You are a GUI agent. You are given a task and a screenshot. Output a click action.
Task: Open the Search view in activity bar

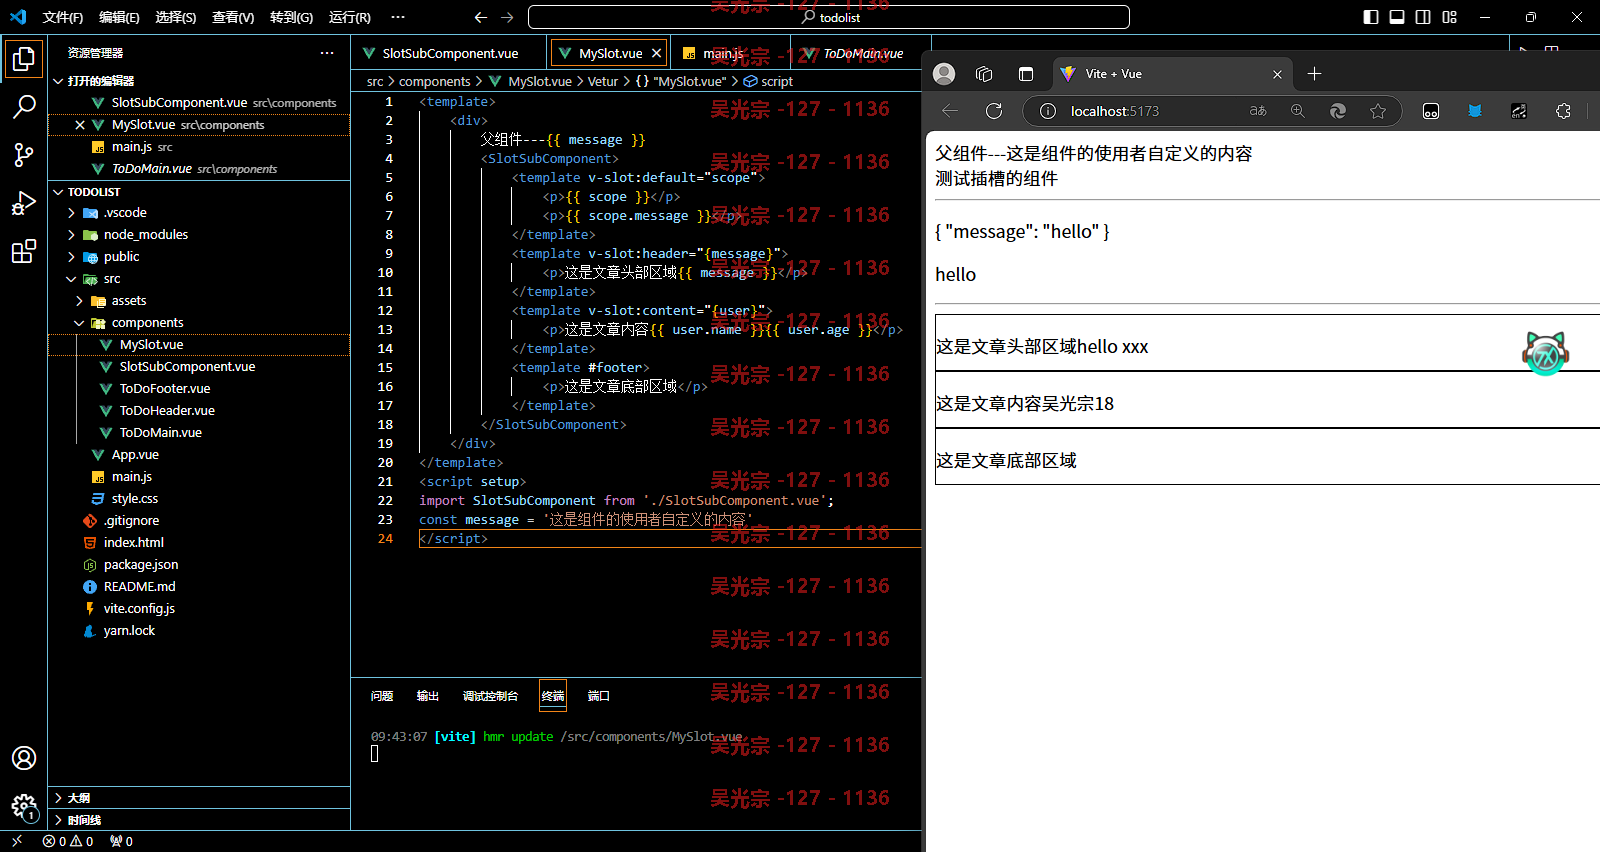[24, 107]
